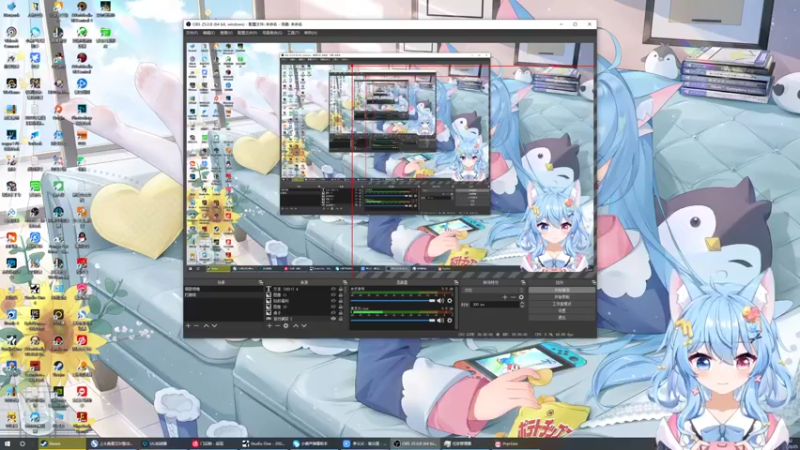Pop out the Audio Mixer dock with its float icon
The height and width of the screenshot is (450, 800).
click(x=456, y=282)
